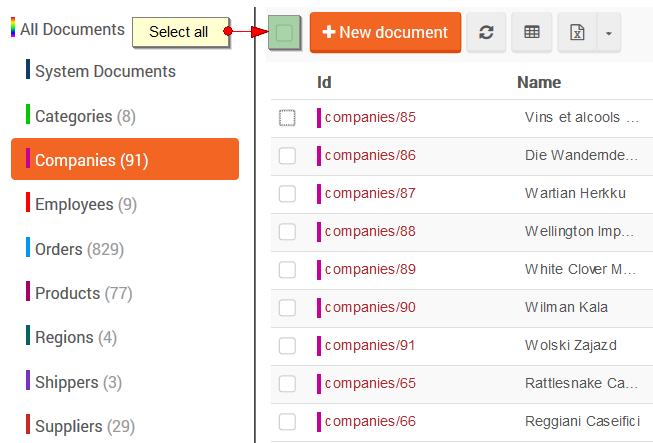The height and width of the screenshot is (443, 653).
Task: Click the Name column header
Action: (539, 82)
